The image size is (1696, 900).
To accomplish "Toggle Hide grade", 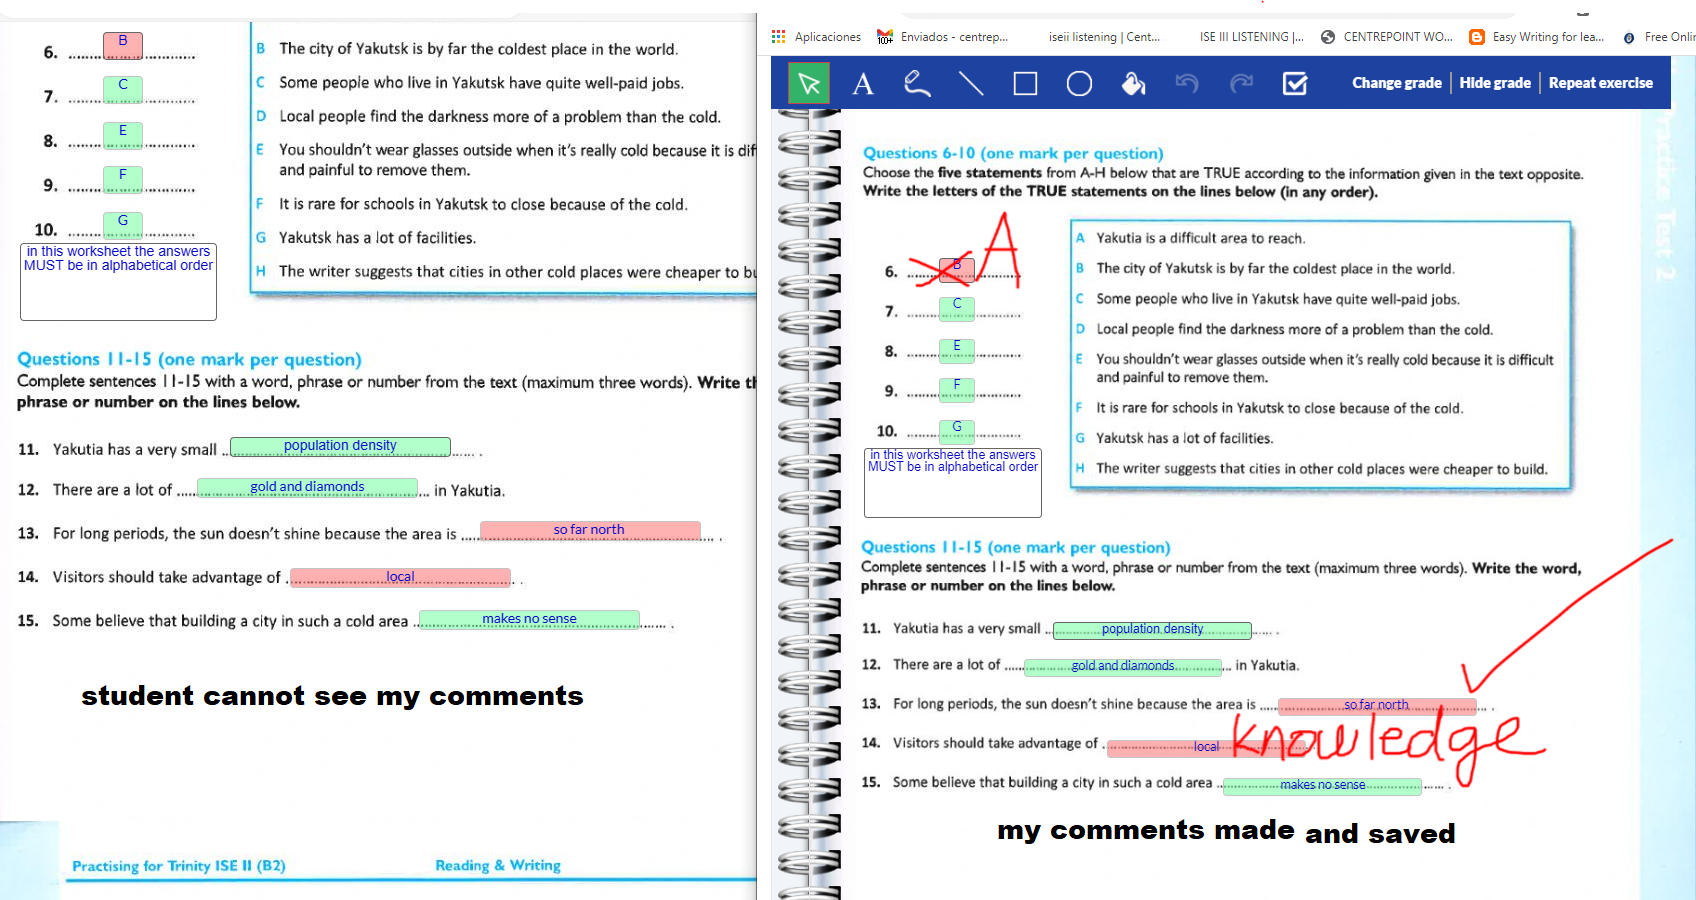I will (1494, 83).
